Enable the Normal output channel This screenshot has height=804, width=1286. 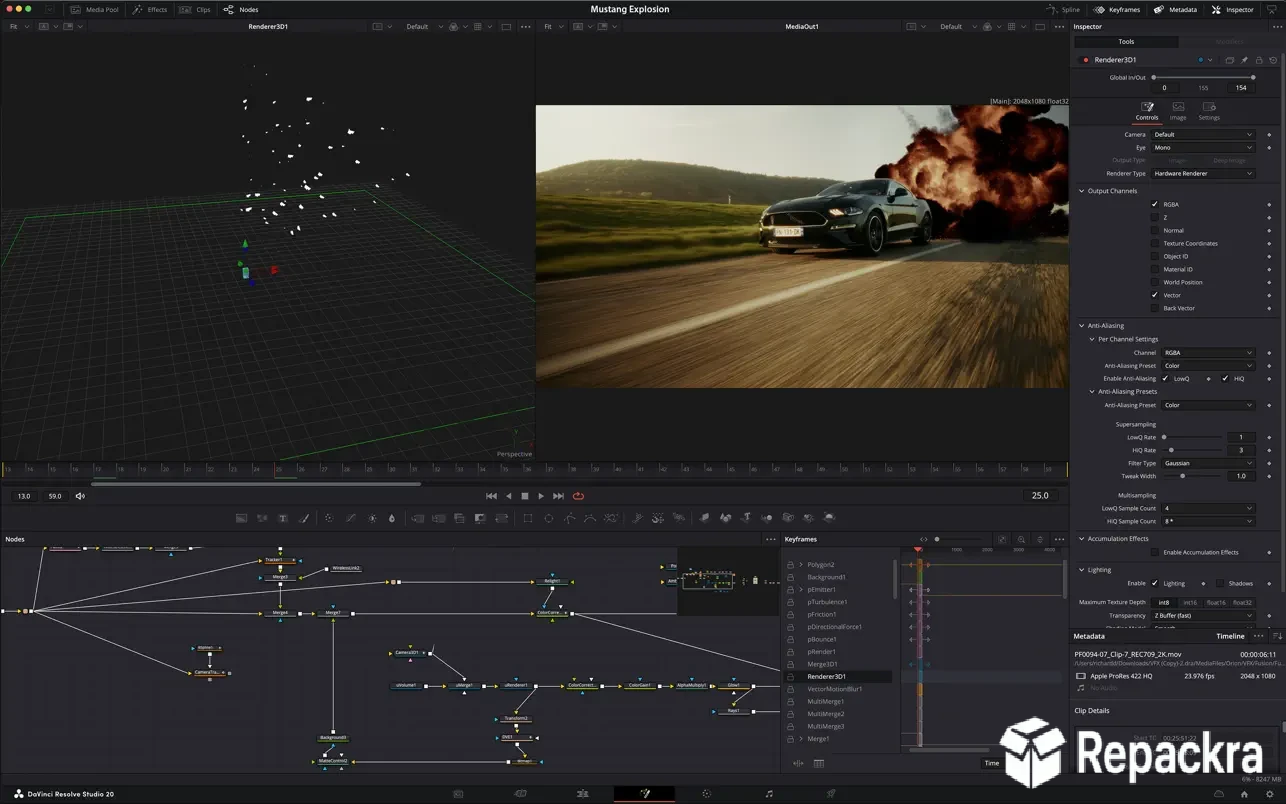(1155, 230)
